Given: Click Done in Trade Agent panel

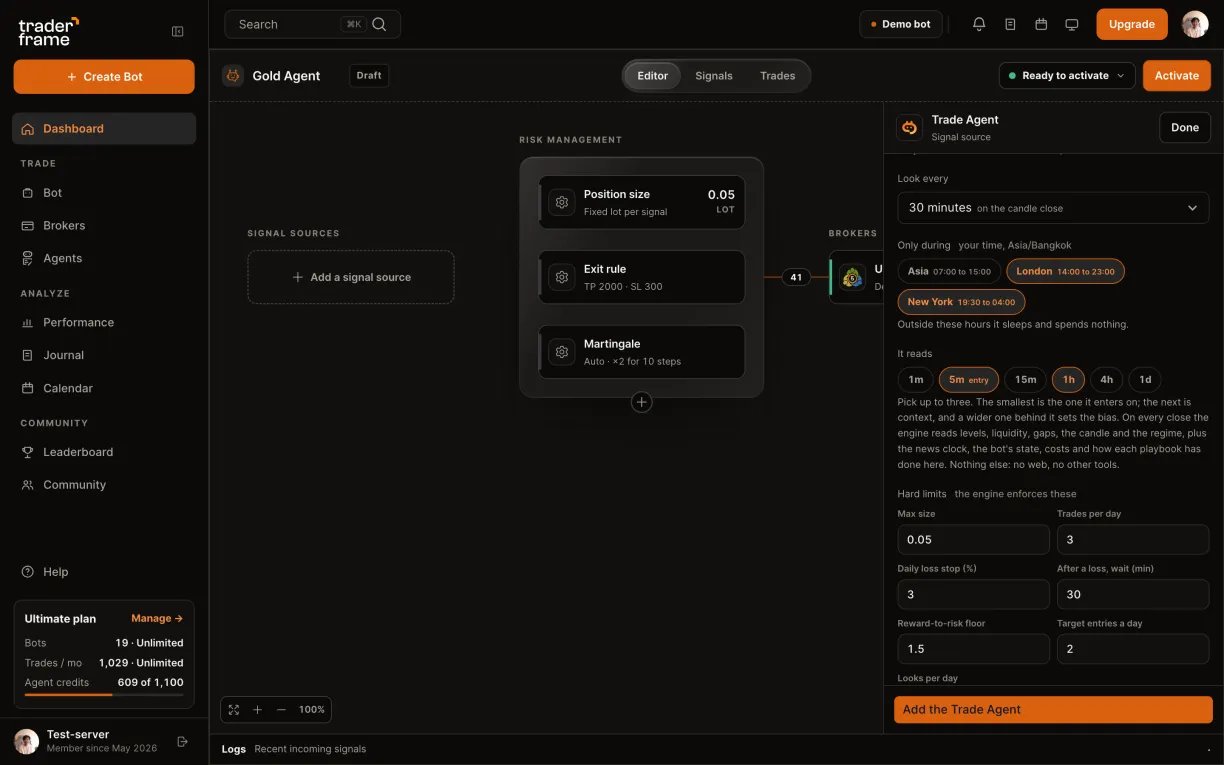Looking at the screenshot, I should [1185, 127].
